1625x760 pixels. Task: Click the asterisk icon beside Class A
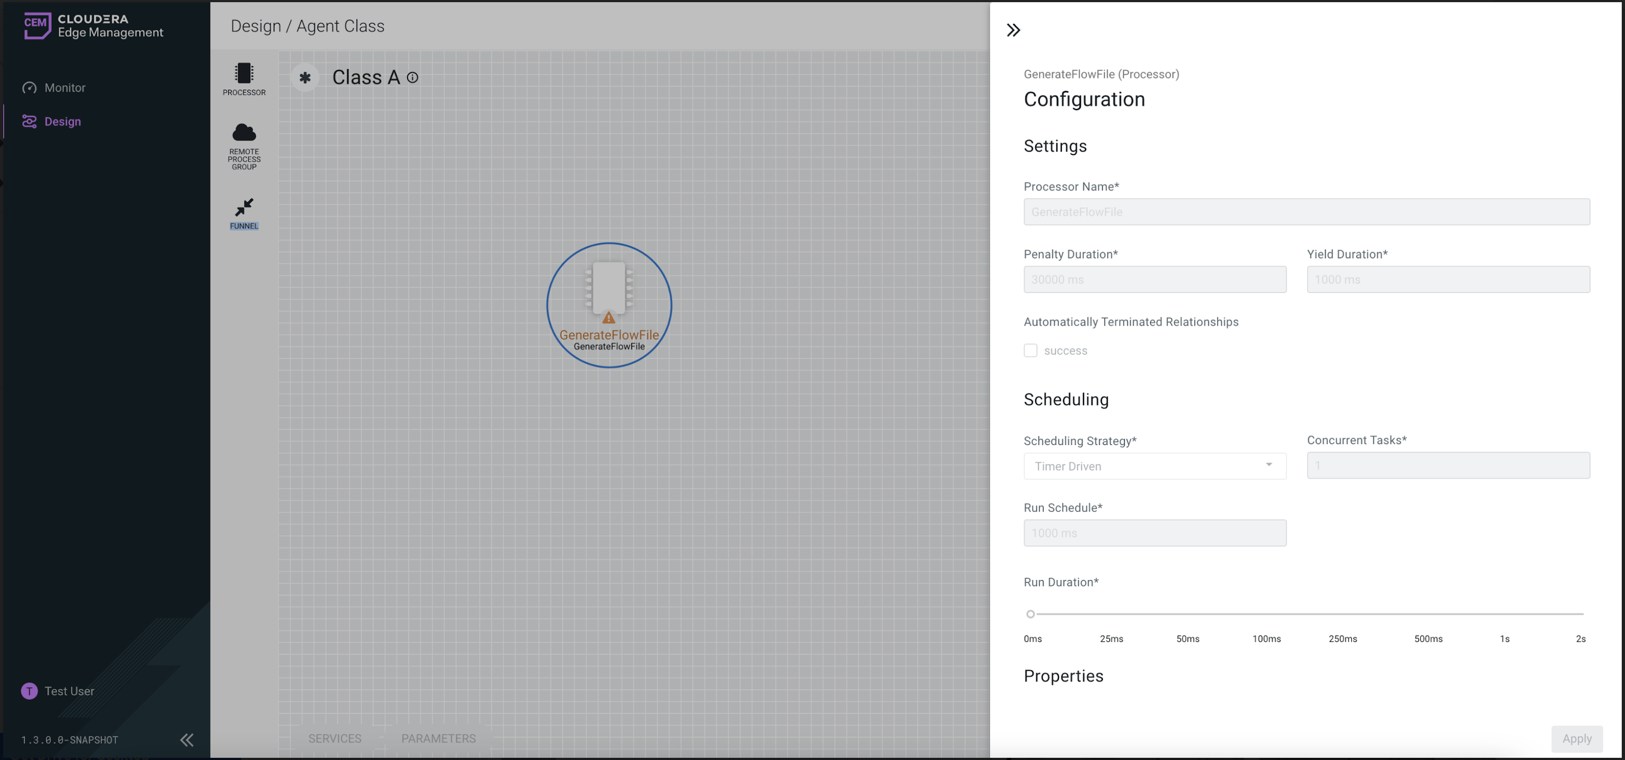[x=305, y=78]
